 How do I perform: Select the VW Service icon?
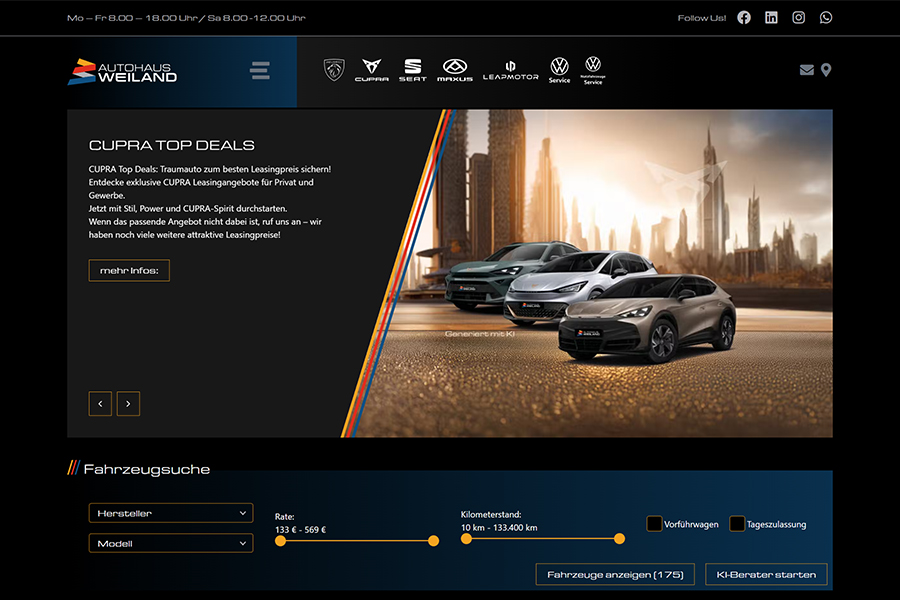(560, 70)
